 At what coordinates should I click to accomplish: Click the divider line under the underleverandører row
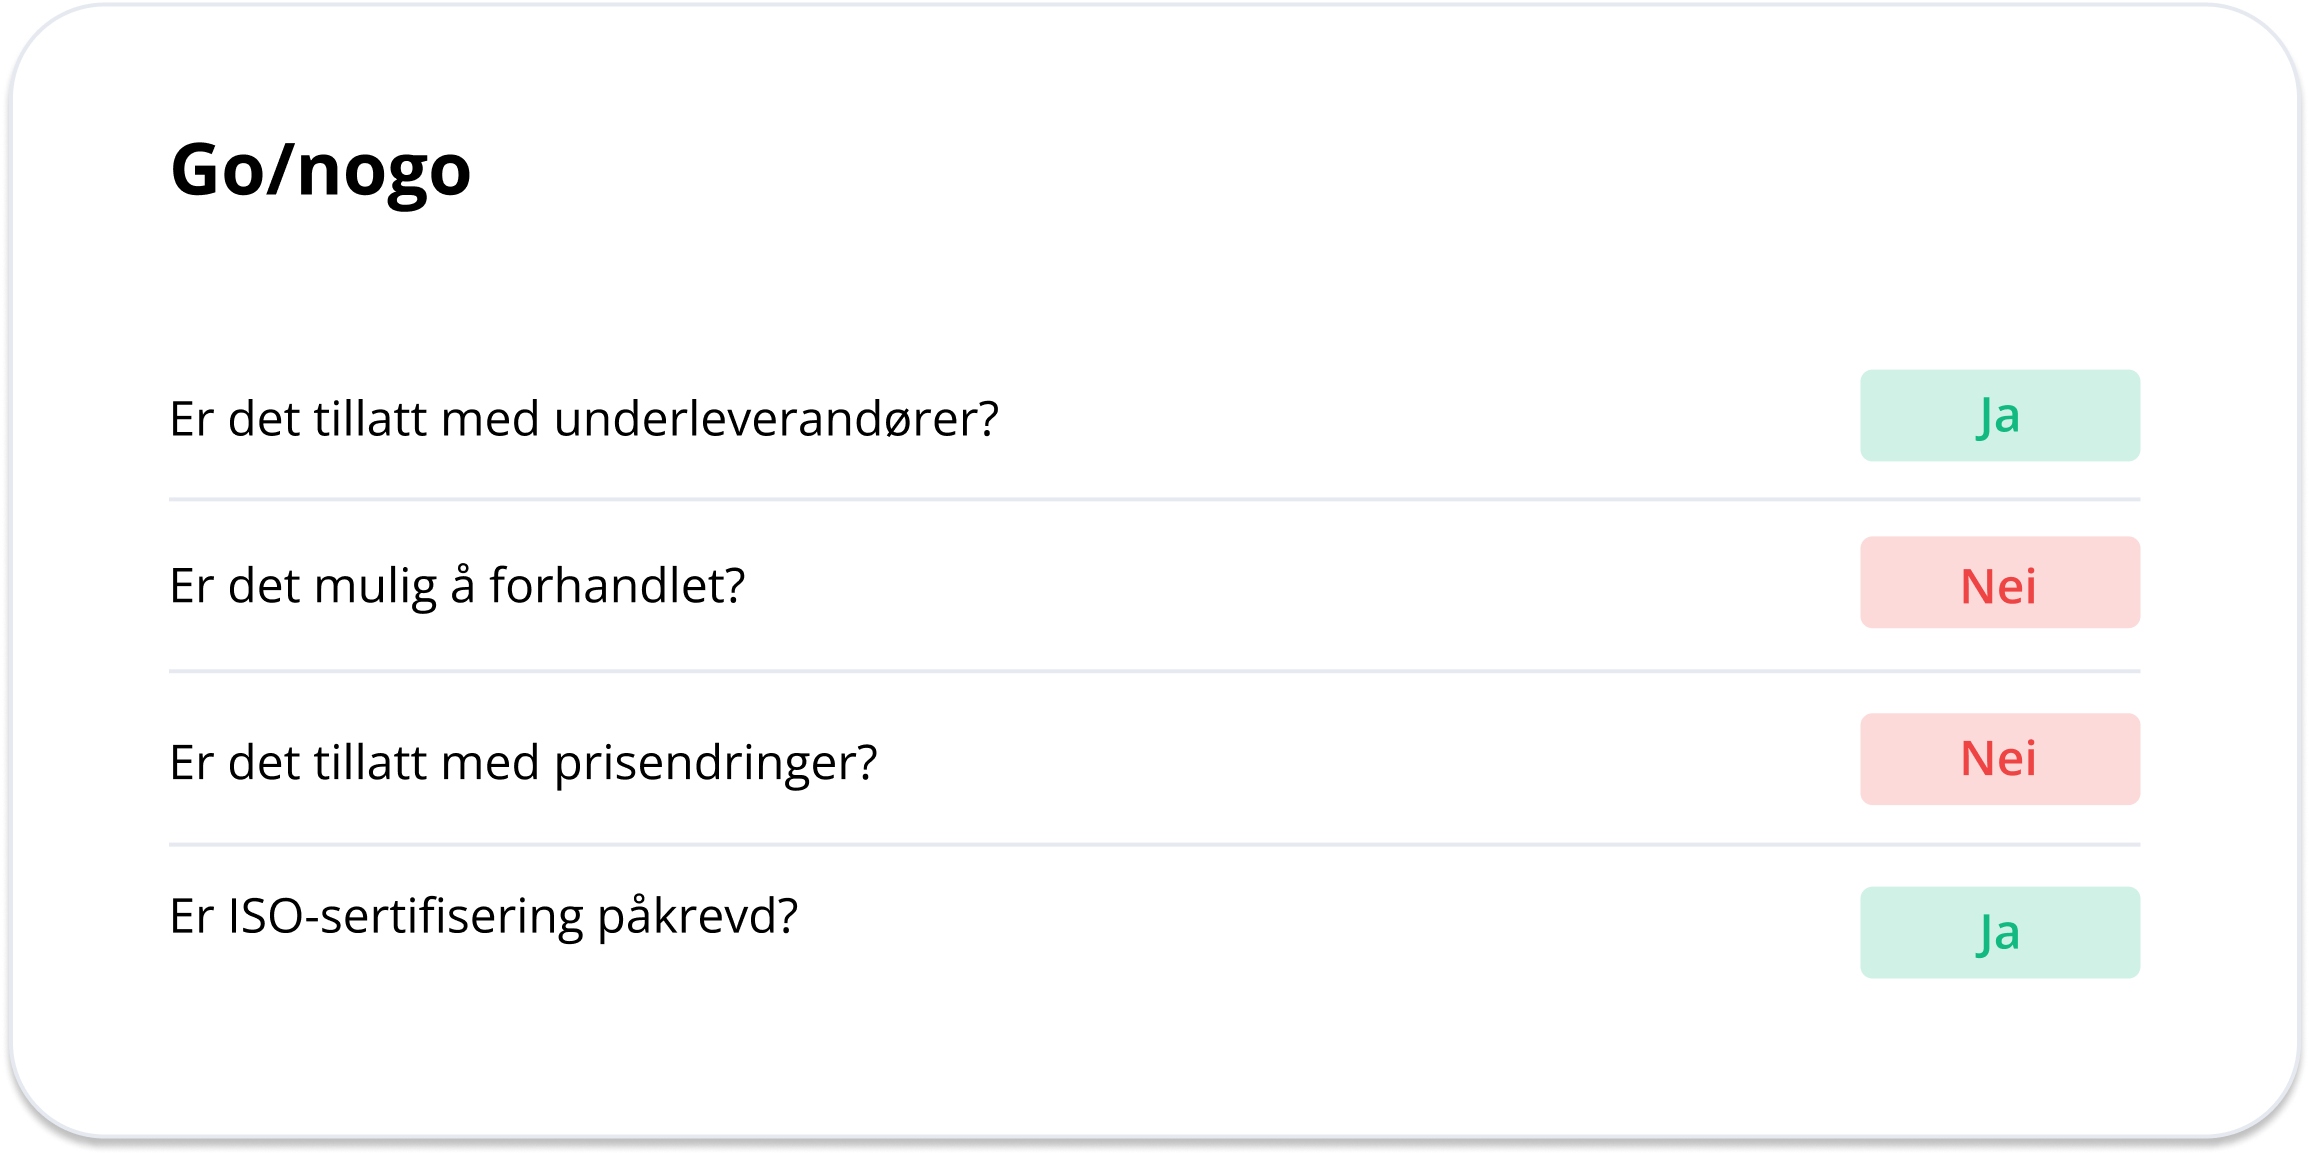[1154, 499]
